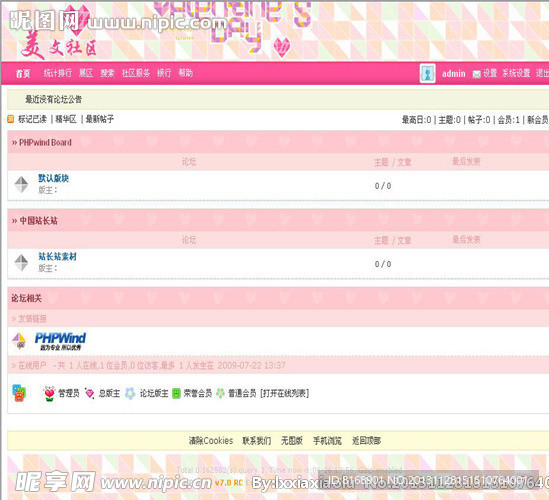Click the online users group icon

click(x=19, y=393)
